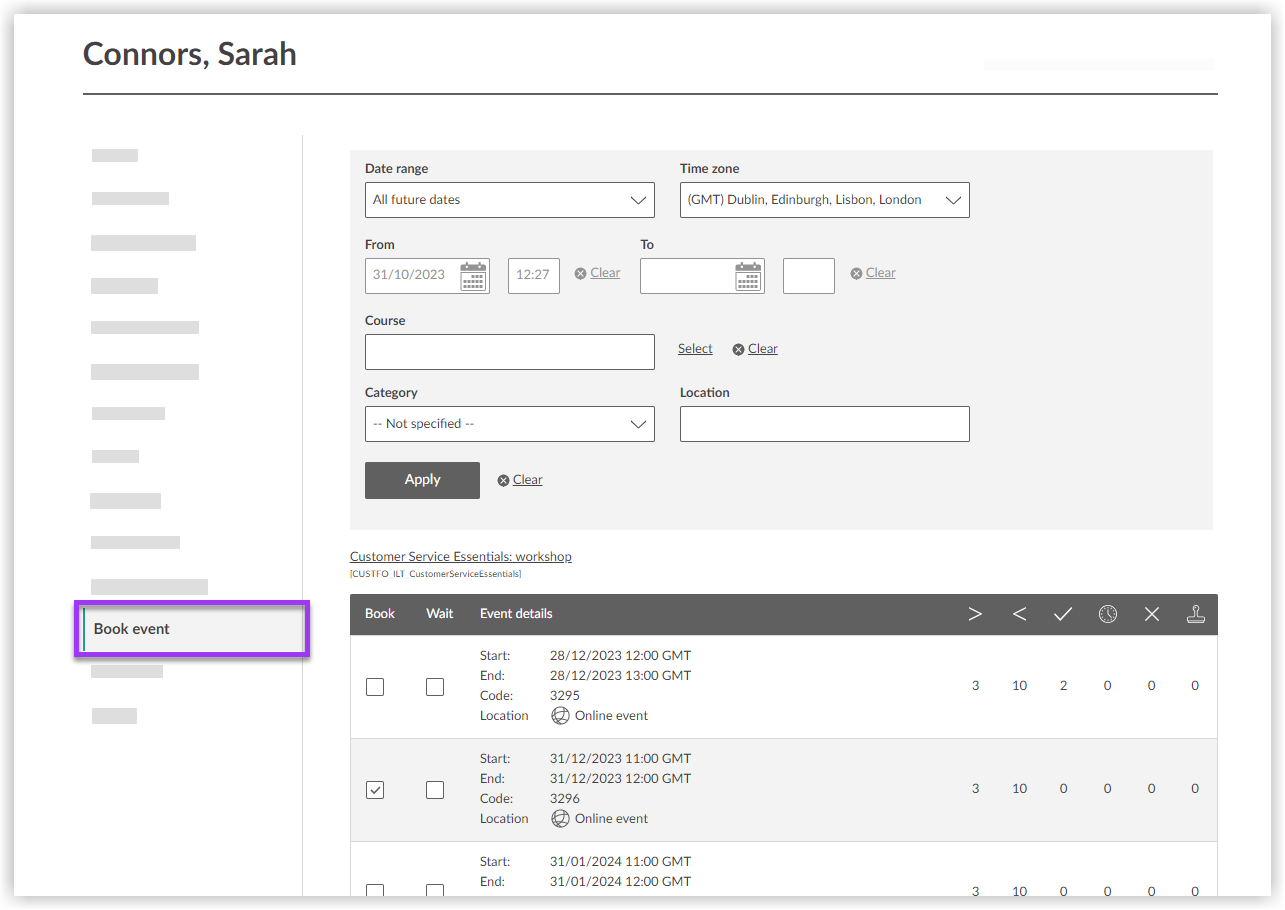
Task: Tick Book checkbox for event 3295
Action: 375,687
